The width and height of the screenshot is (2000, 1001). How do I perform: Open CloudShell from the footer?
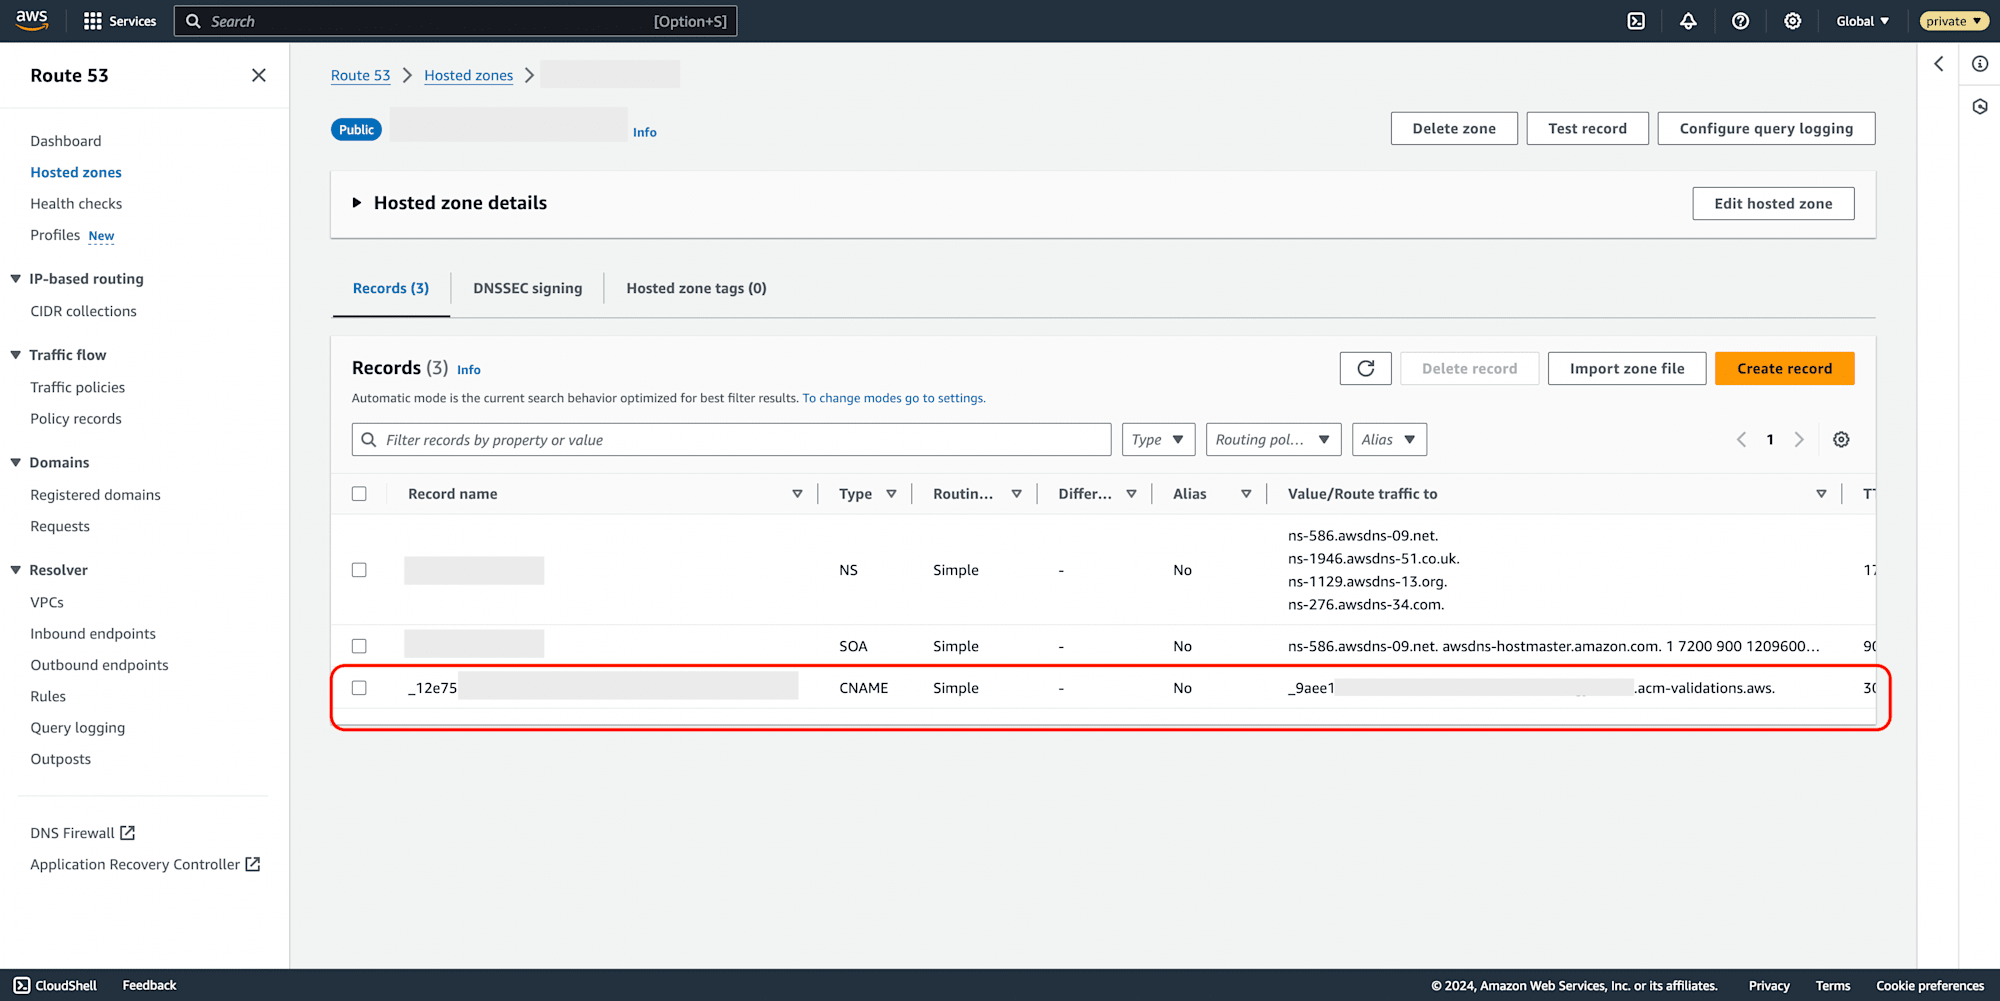(56, 985)
